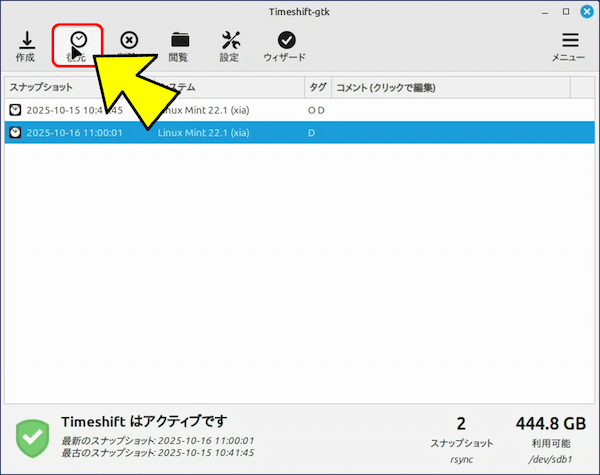600x475 pixels.
Task: Click the comment cell of the 2025-10-15 snapshot
Action: coord(450,110)
